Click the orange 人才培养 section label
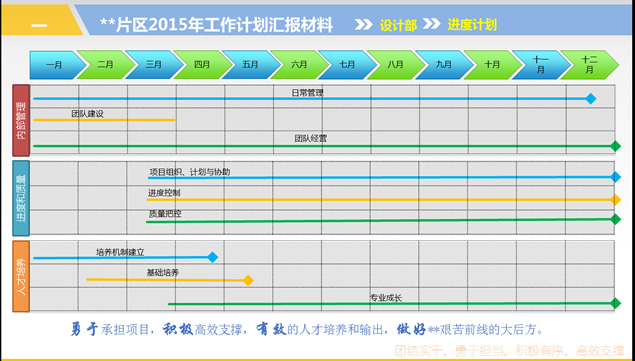The height and width of the screenshot is (361, 635). click(x=21, y=276)
